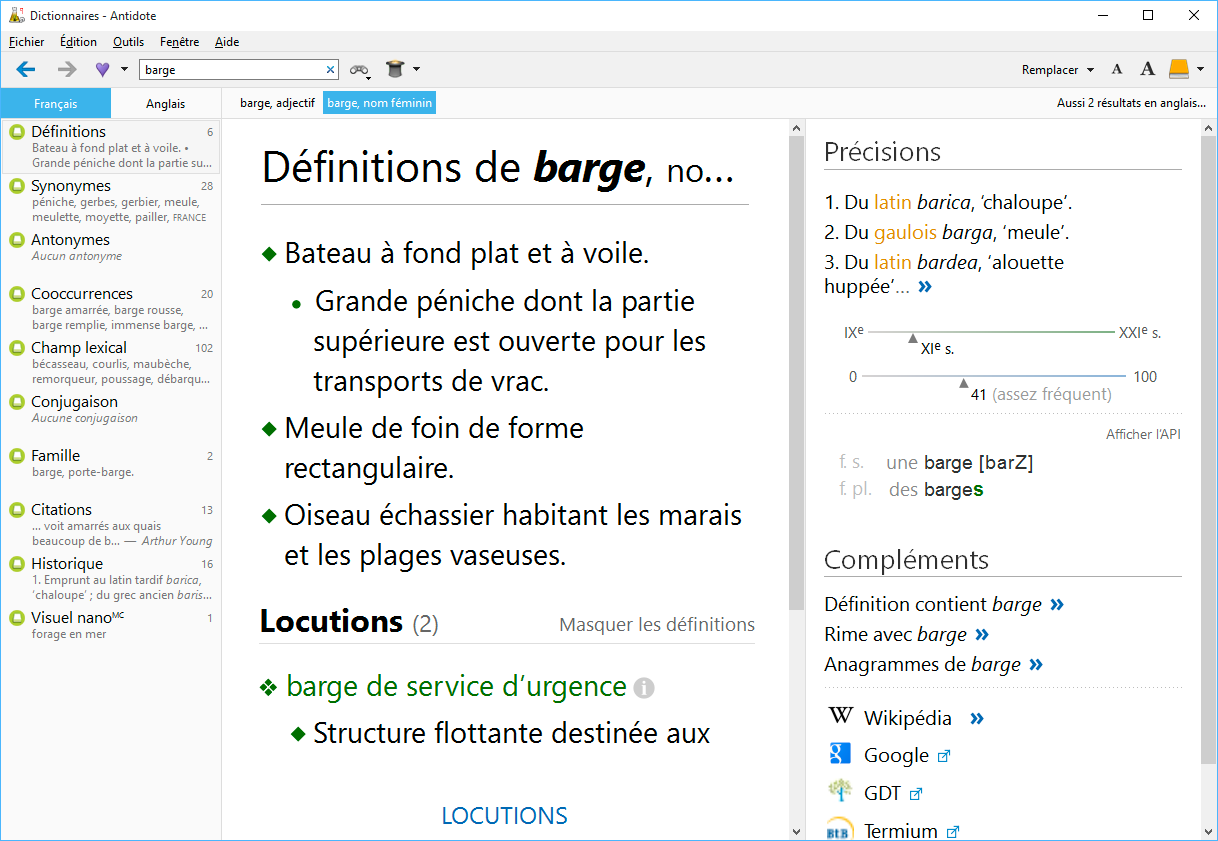
Task: Open the Remplacer dropdown
Action: tap(1057, 70)
